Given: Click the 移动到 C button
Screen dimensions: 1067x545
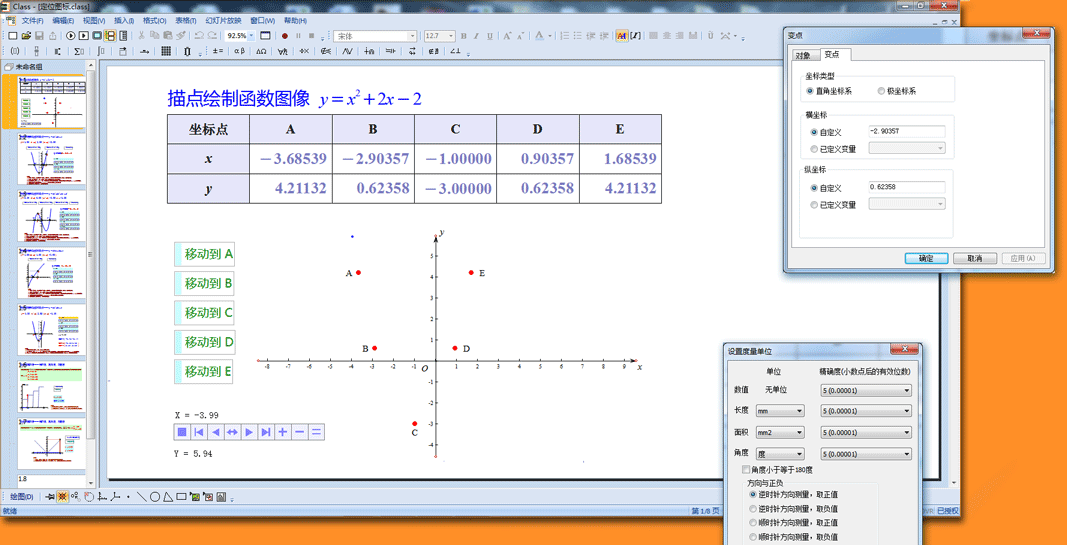Looking at the screenshot, I should tap(205, 313).
